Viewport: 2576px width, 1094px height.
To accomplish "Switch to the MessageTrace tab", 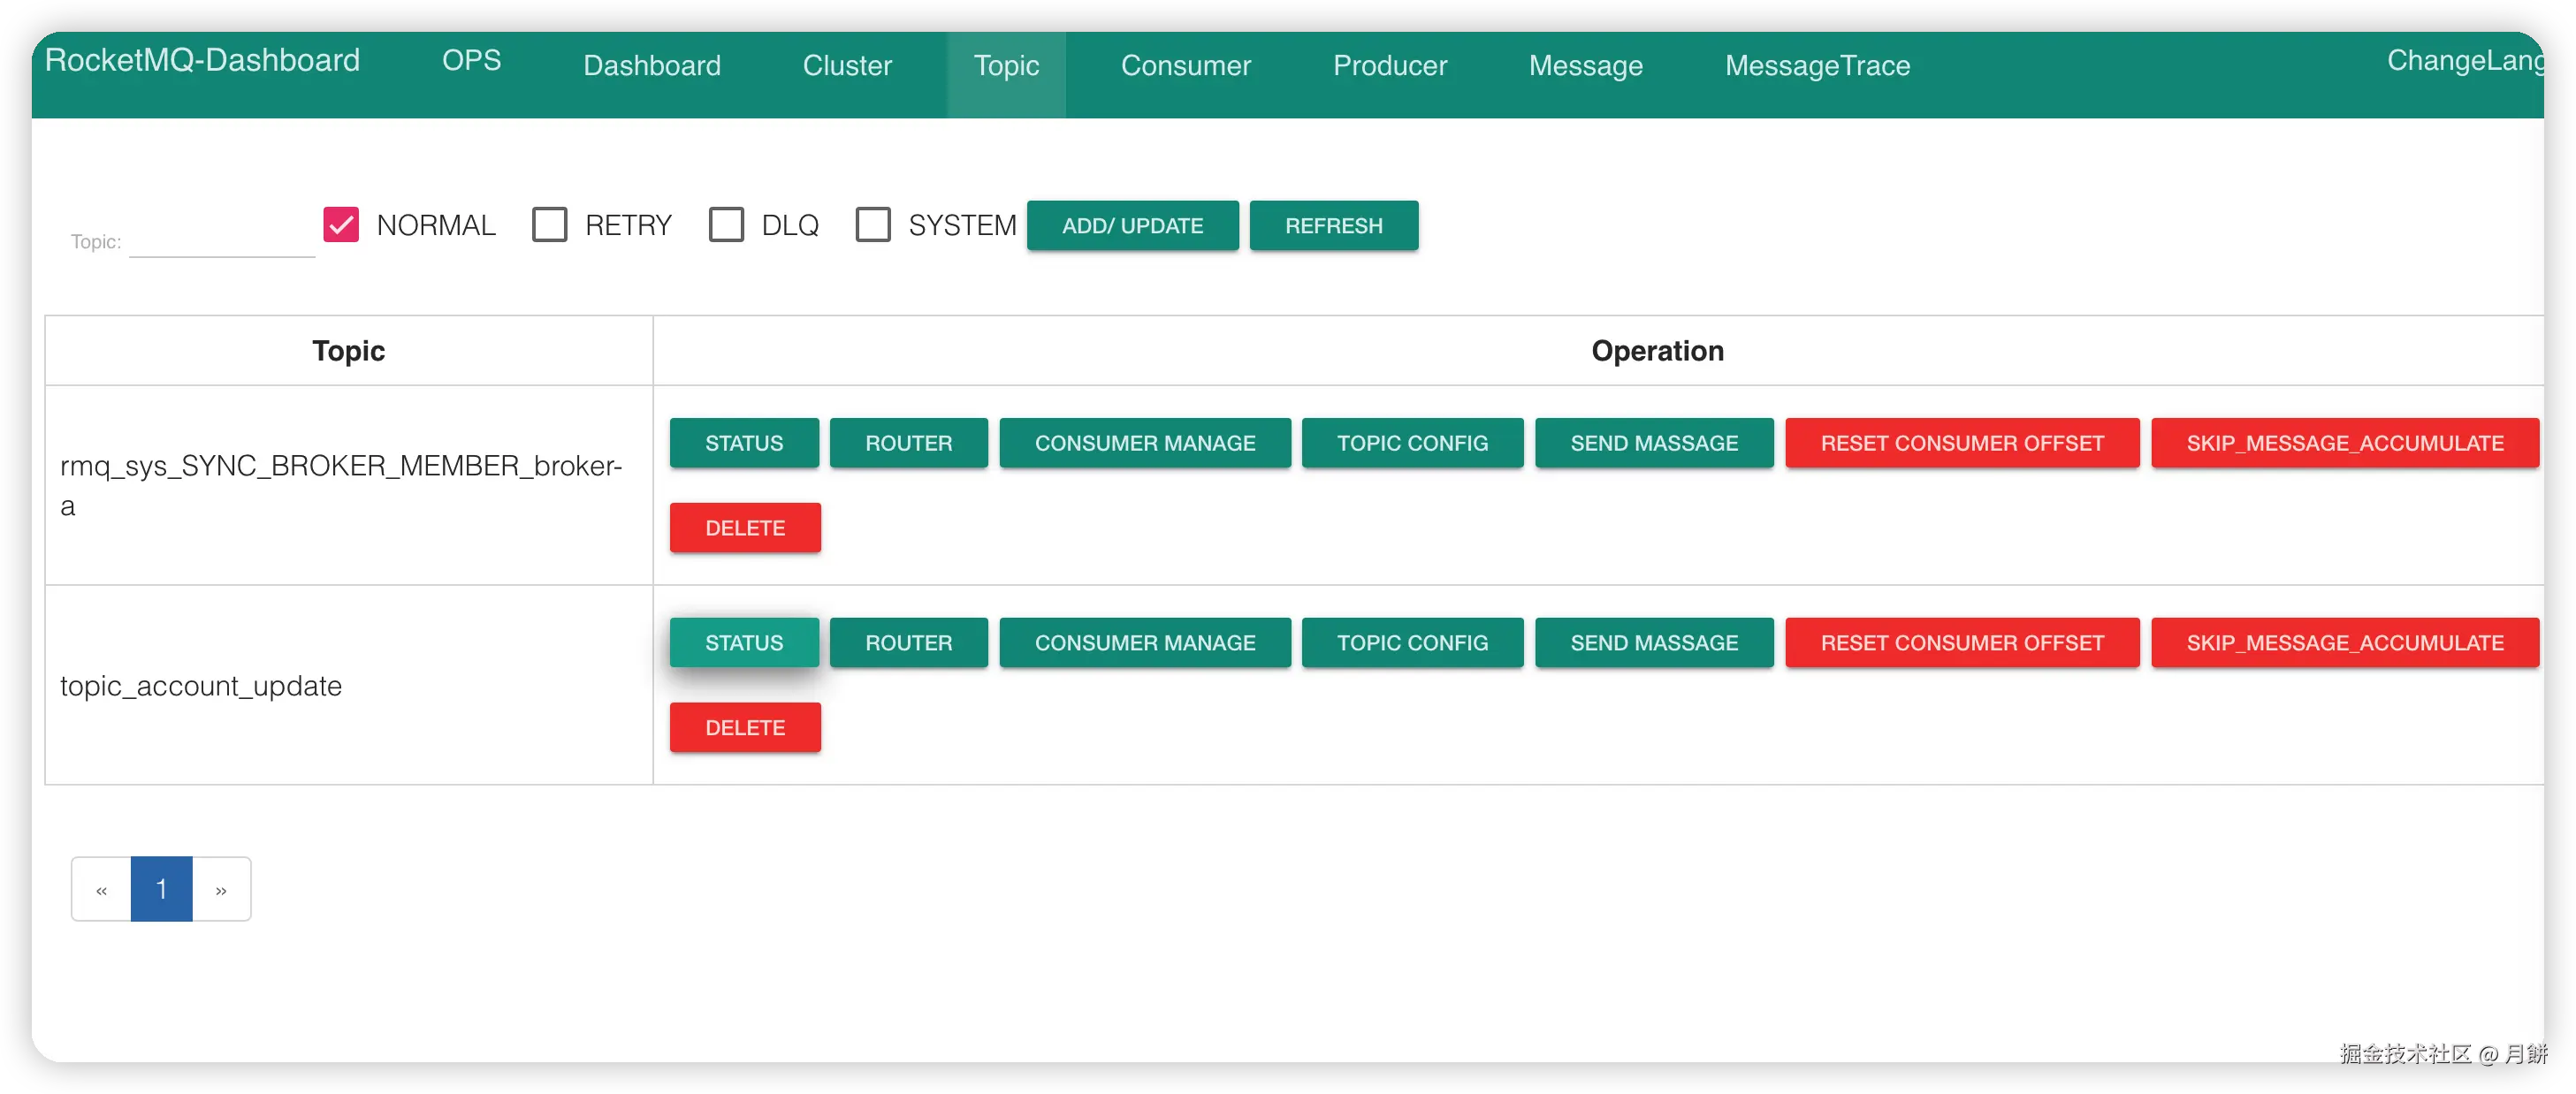I will (x=1817, y=66).
